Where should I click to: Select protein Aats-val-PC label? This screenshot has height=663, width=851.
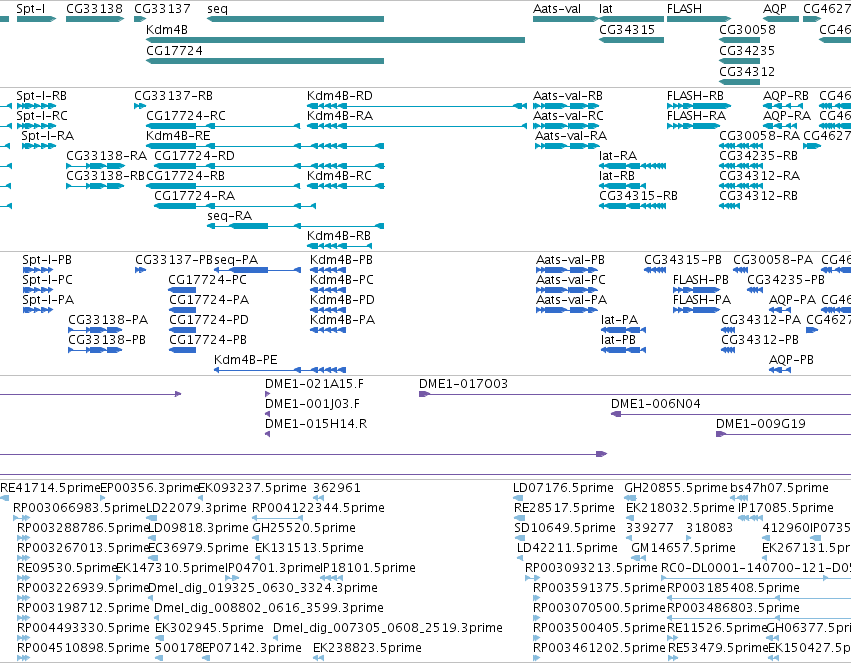click(570, 280)
